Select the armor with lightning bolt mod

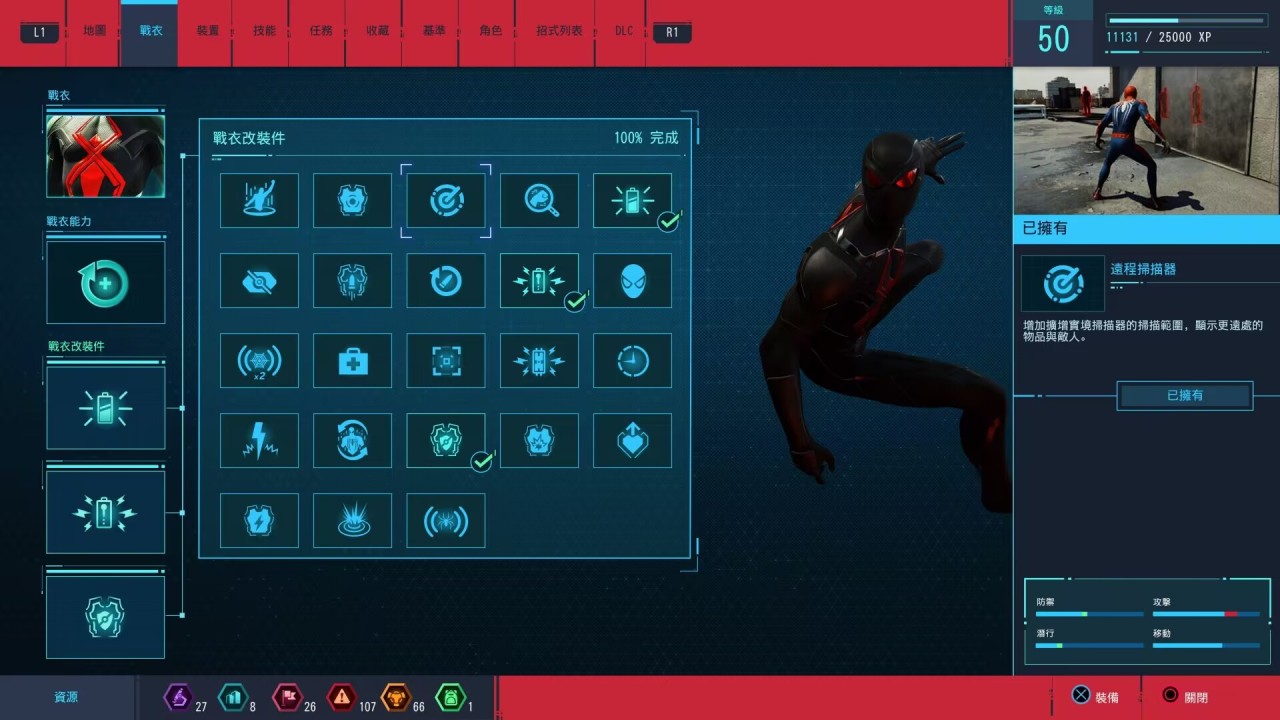(259, 520)
